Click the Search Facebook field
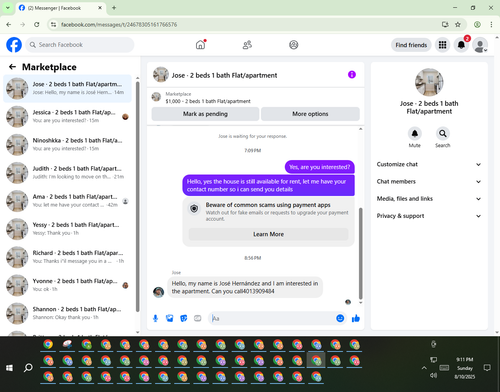The image size is (500, 392). click(x=80, y=45)
